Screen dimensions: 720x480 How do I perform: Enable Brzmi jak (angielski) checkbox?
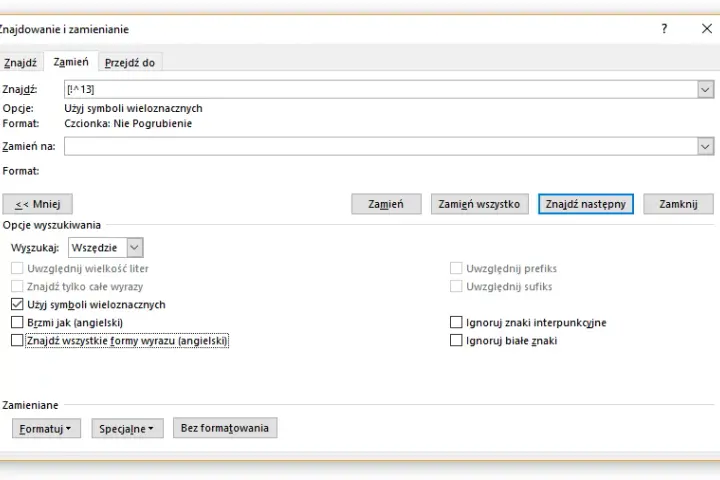click(x=17, y=322)
